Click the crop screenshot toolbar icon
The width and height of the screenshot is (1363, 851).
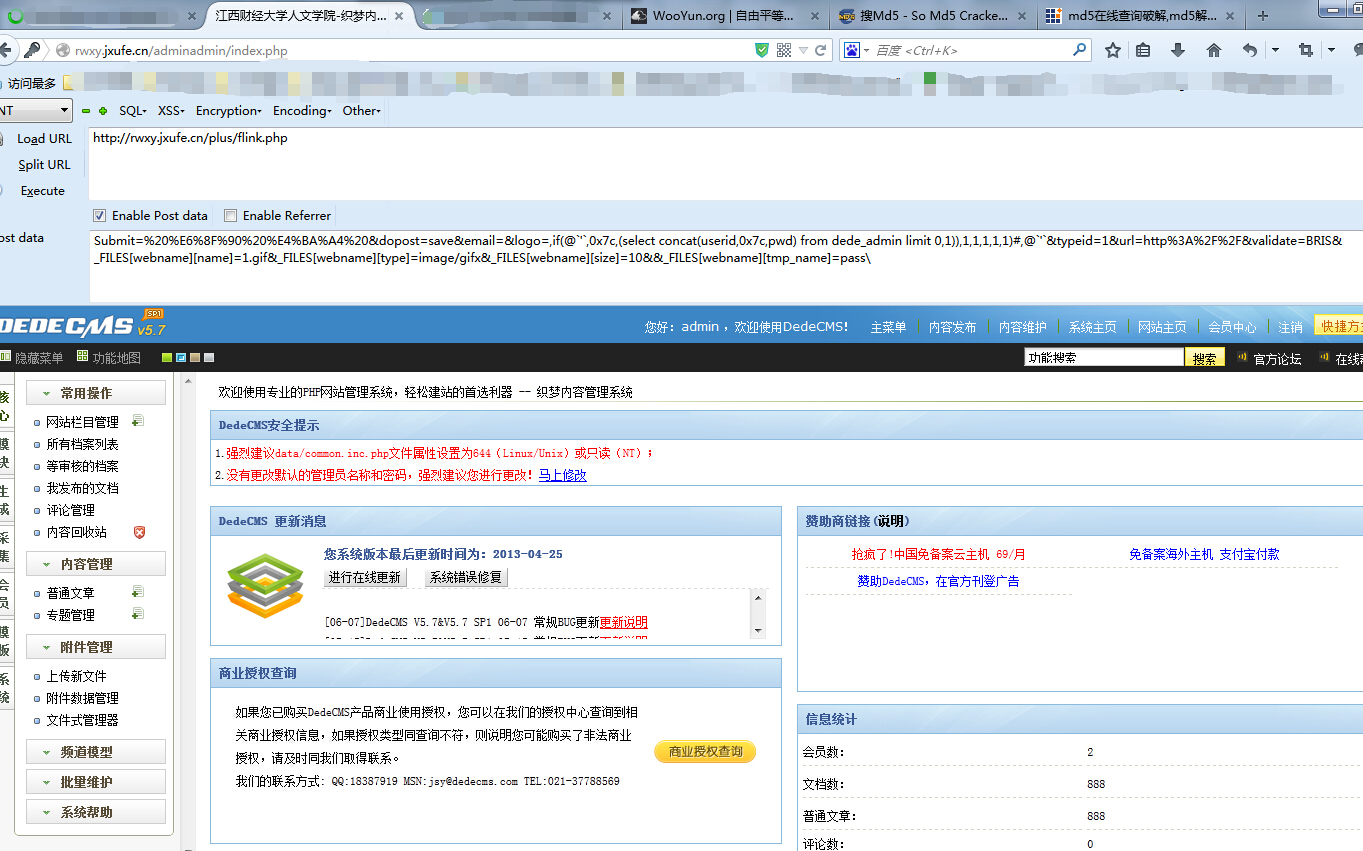(x=1305, y=50)
